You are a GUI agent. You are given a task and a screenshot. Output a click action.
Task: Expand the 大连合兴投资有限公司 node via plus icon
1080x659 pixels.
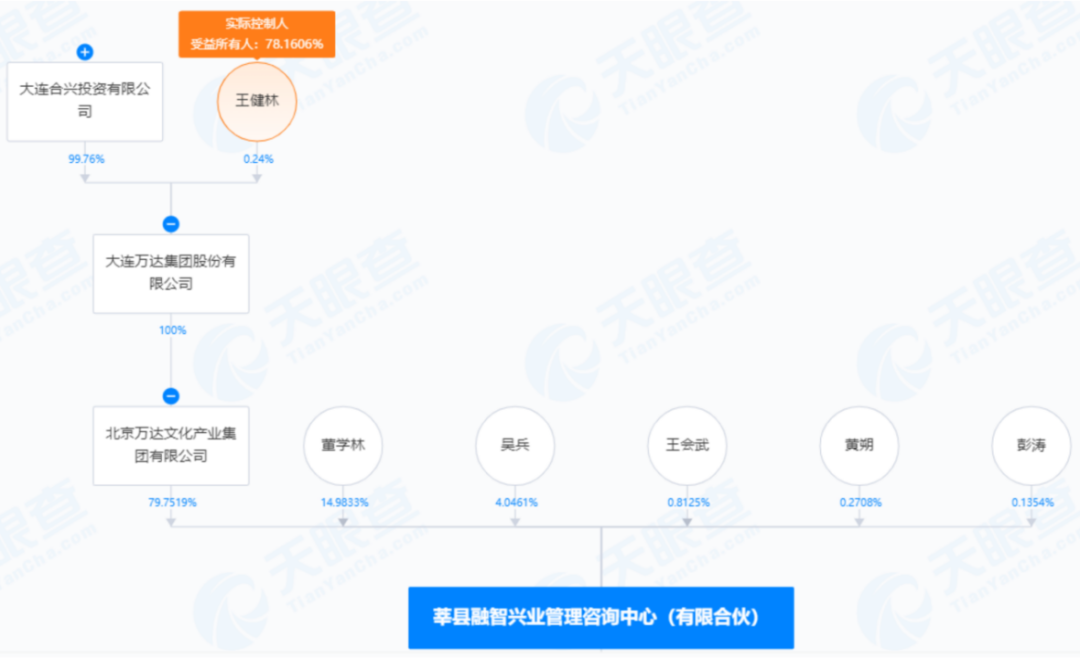pyautogui.click(x=84, y=52)
